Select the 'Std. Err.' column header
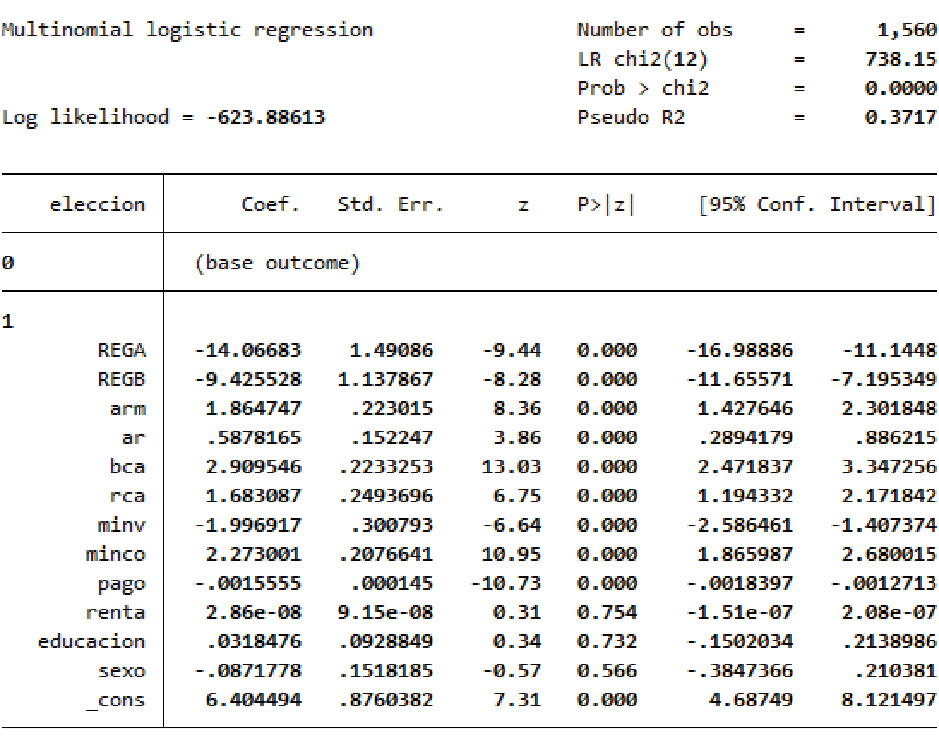 tap(389, 205)
